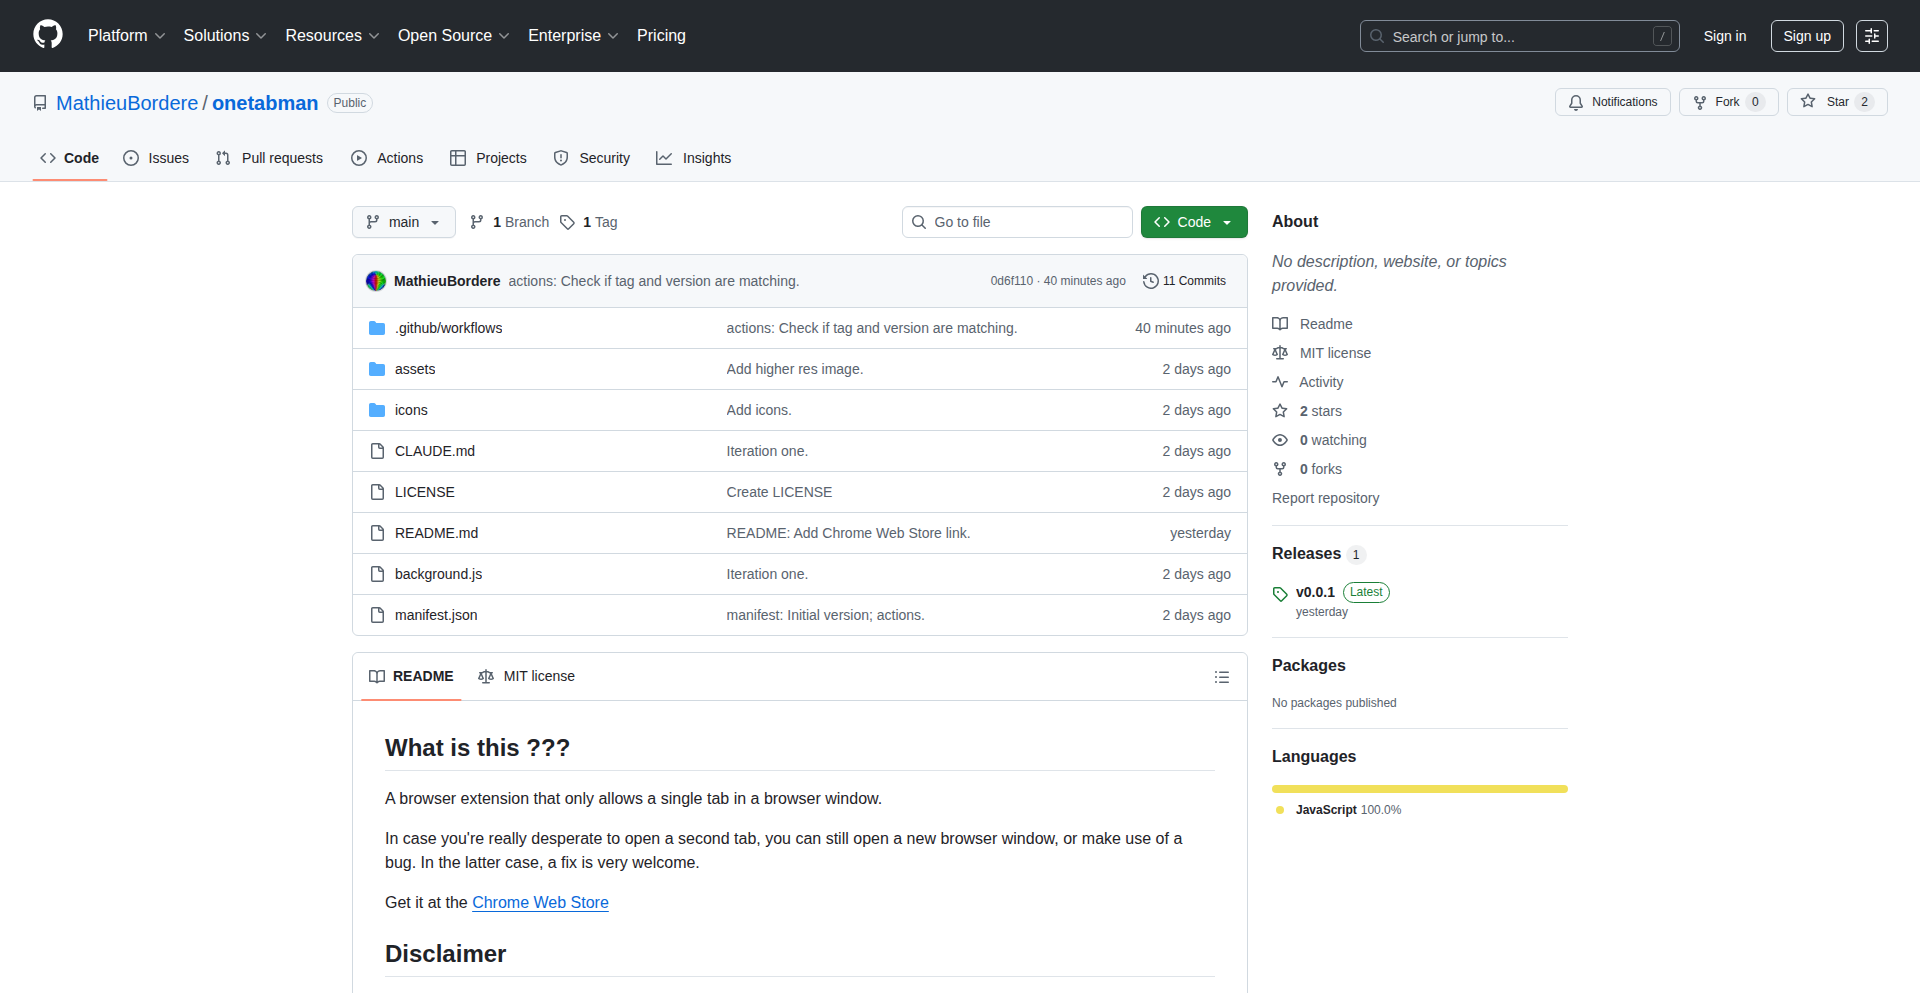The width and height of the screenshot is (1920, 993).
Task: Click the MathieuBordere avatar in the commit row
Action: (x=376, y=281)
